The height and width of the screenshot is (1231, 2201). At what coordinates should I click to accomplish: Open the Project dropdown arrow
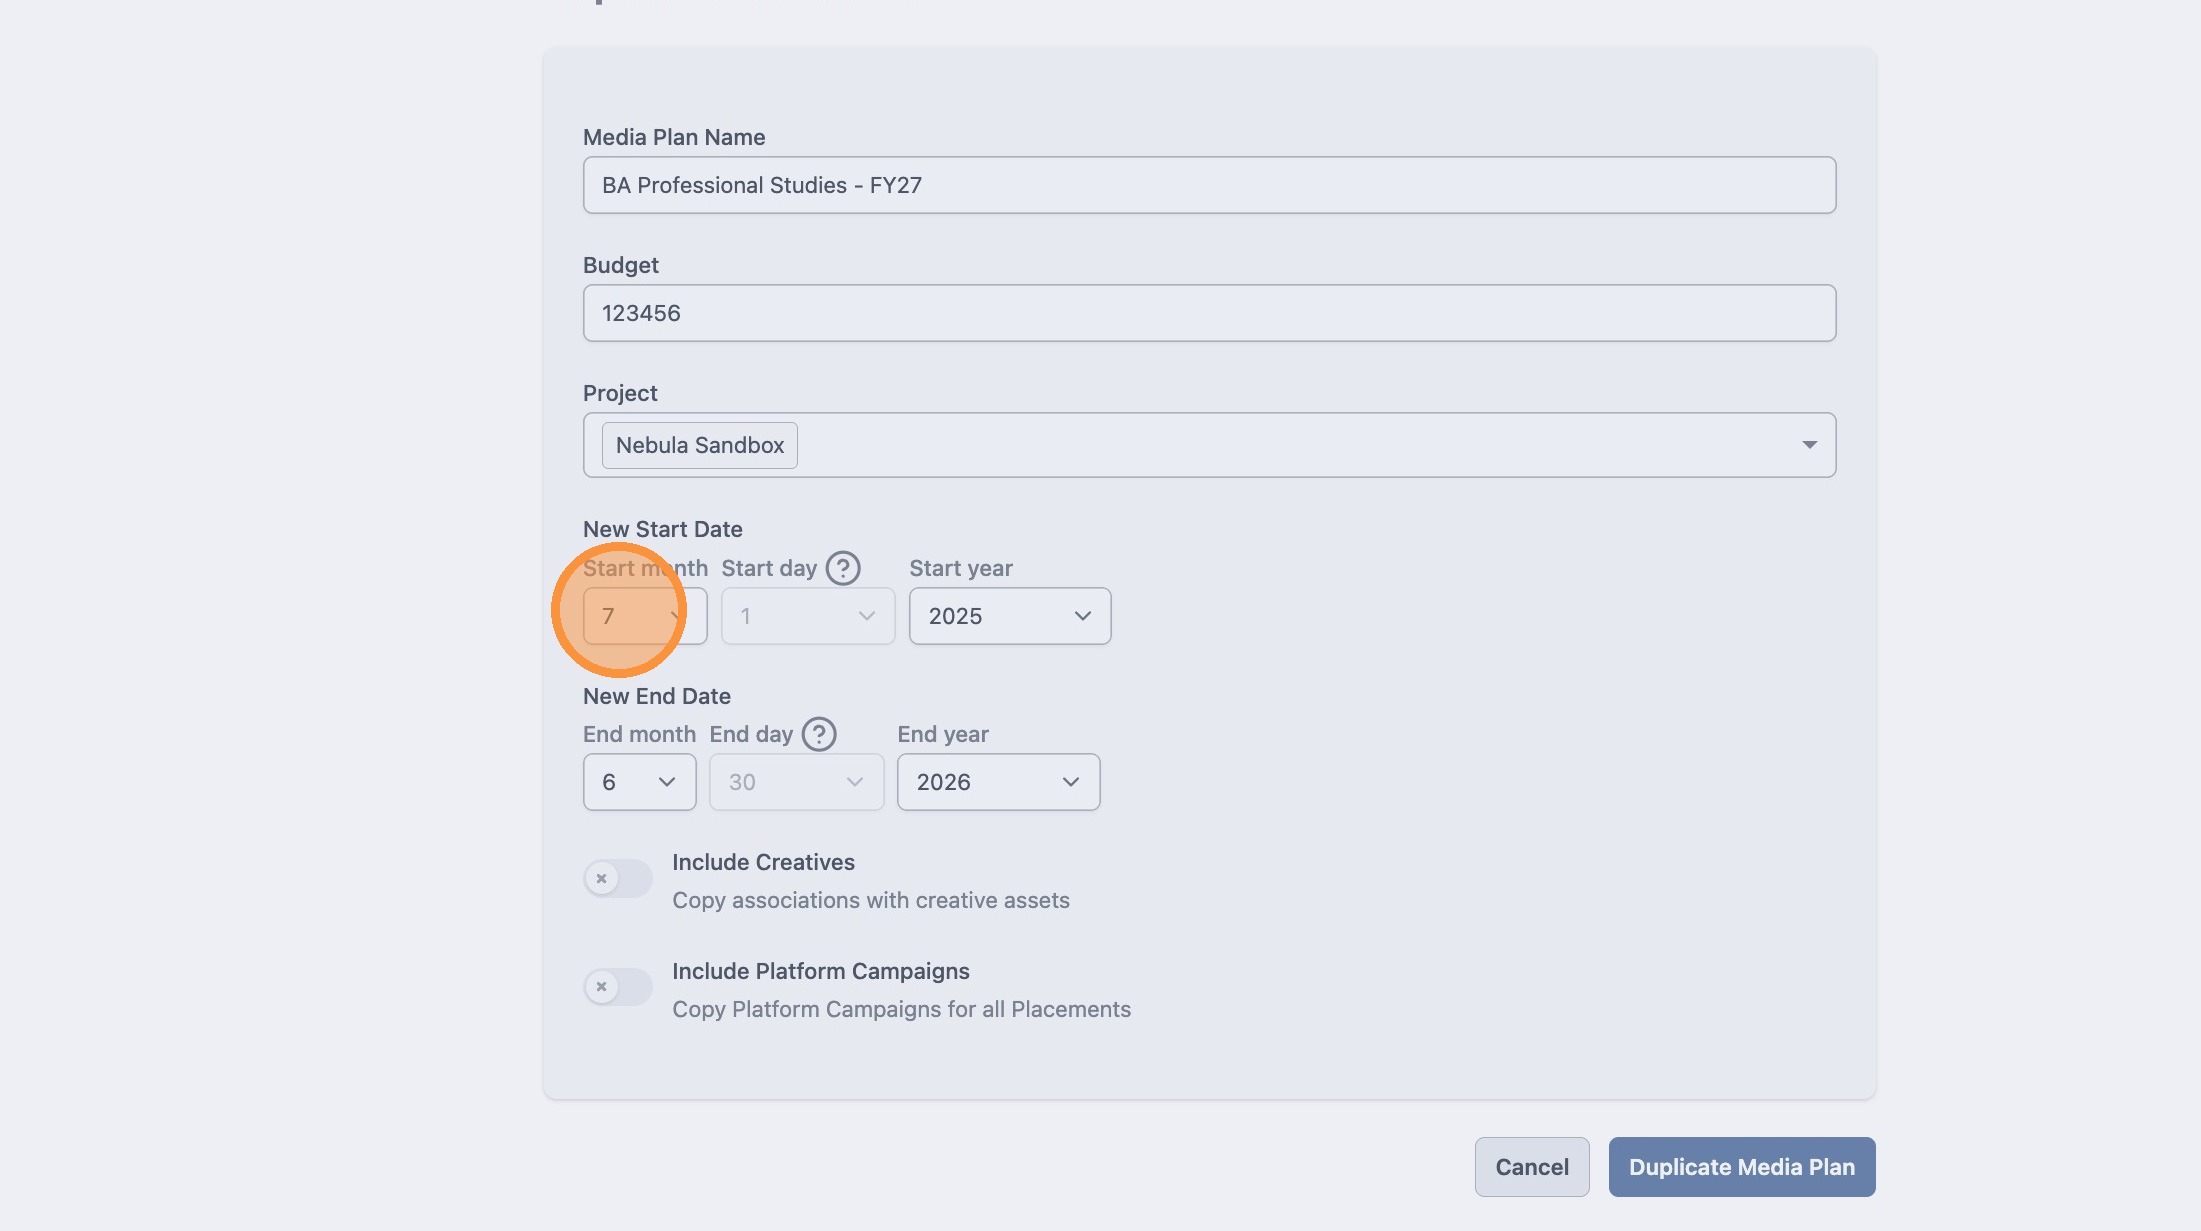click(1809, 445)
